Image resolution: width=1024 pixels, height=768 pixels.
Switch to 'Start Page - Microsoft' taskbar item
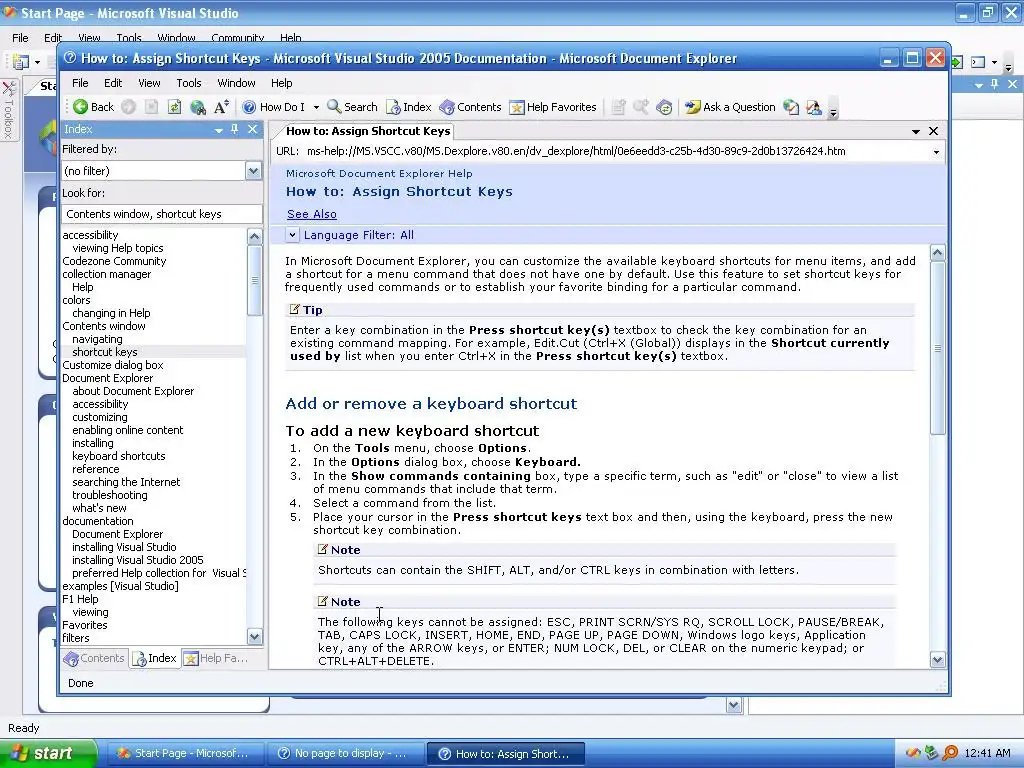pos(185,753)
